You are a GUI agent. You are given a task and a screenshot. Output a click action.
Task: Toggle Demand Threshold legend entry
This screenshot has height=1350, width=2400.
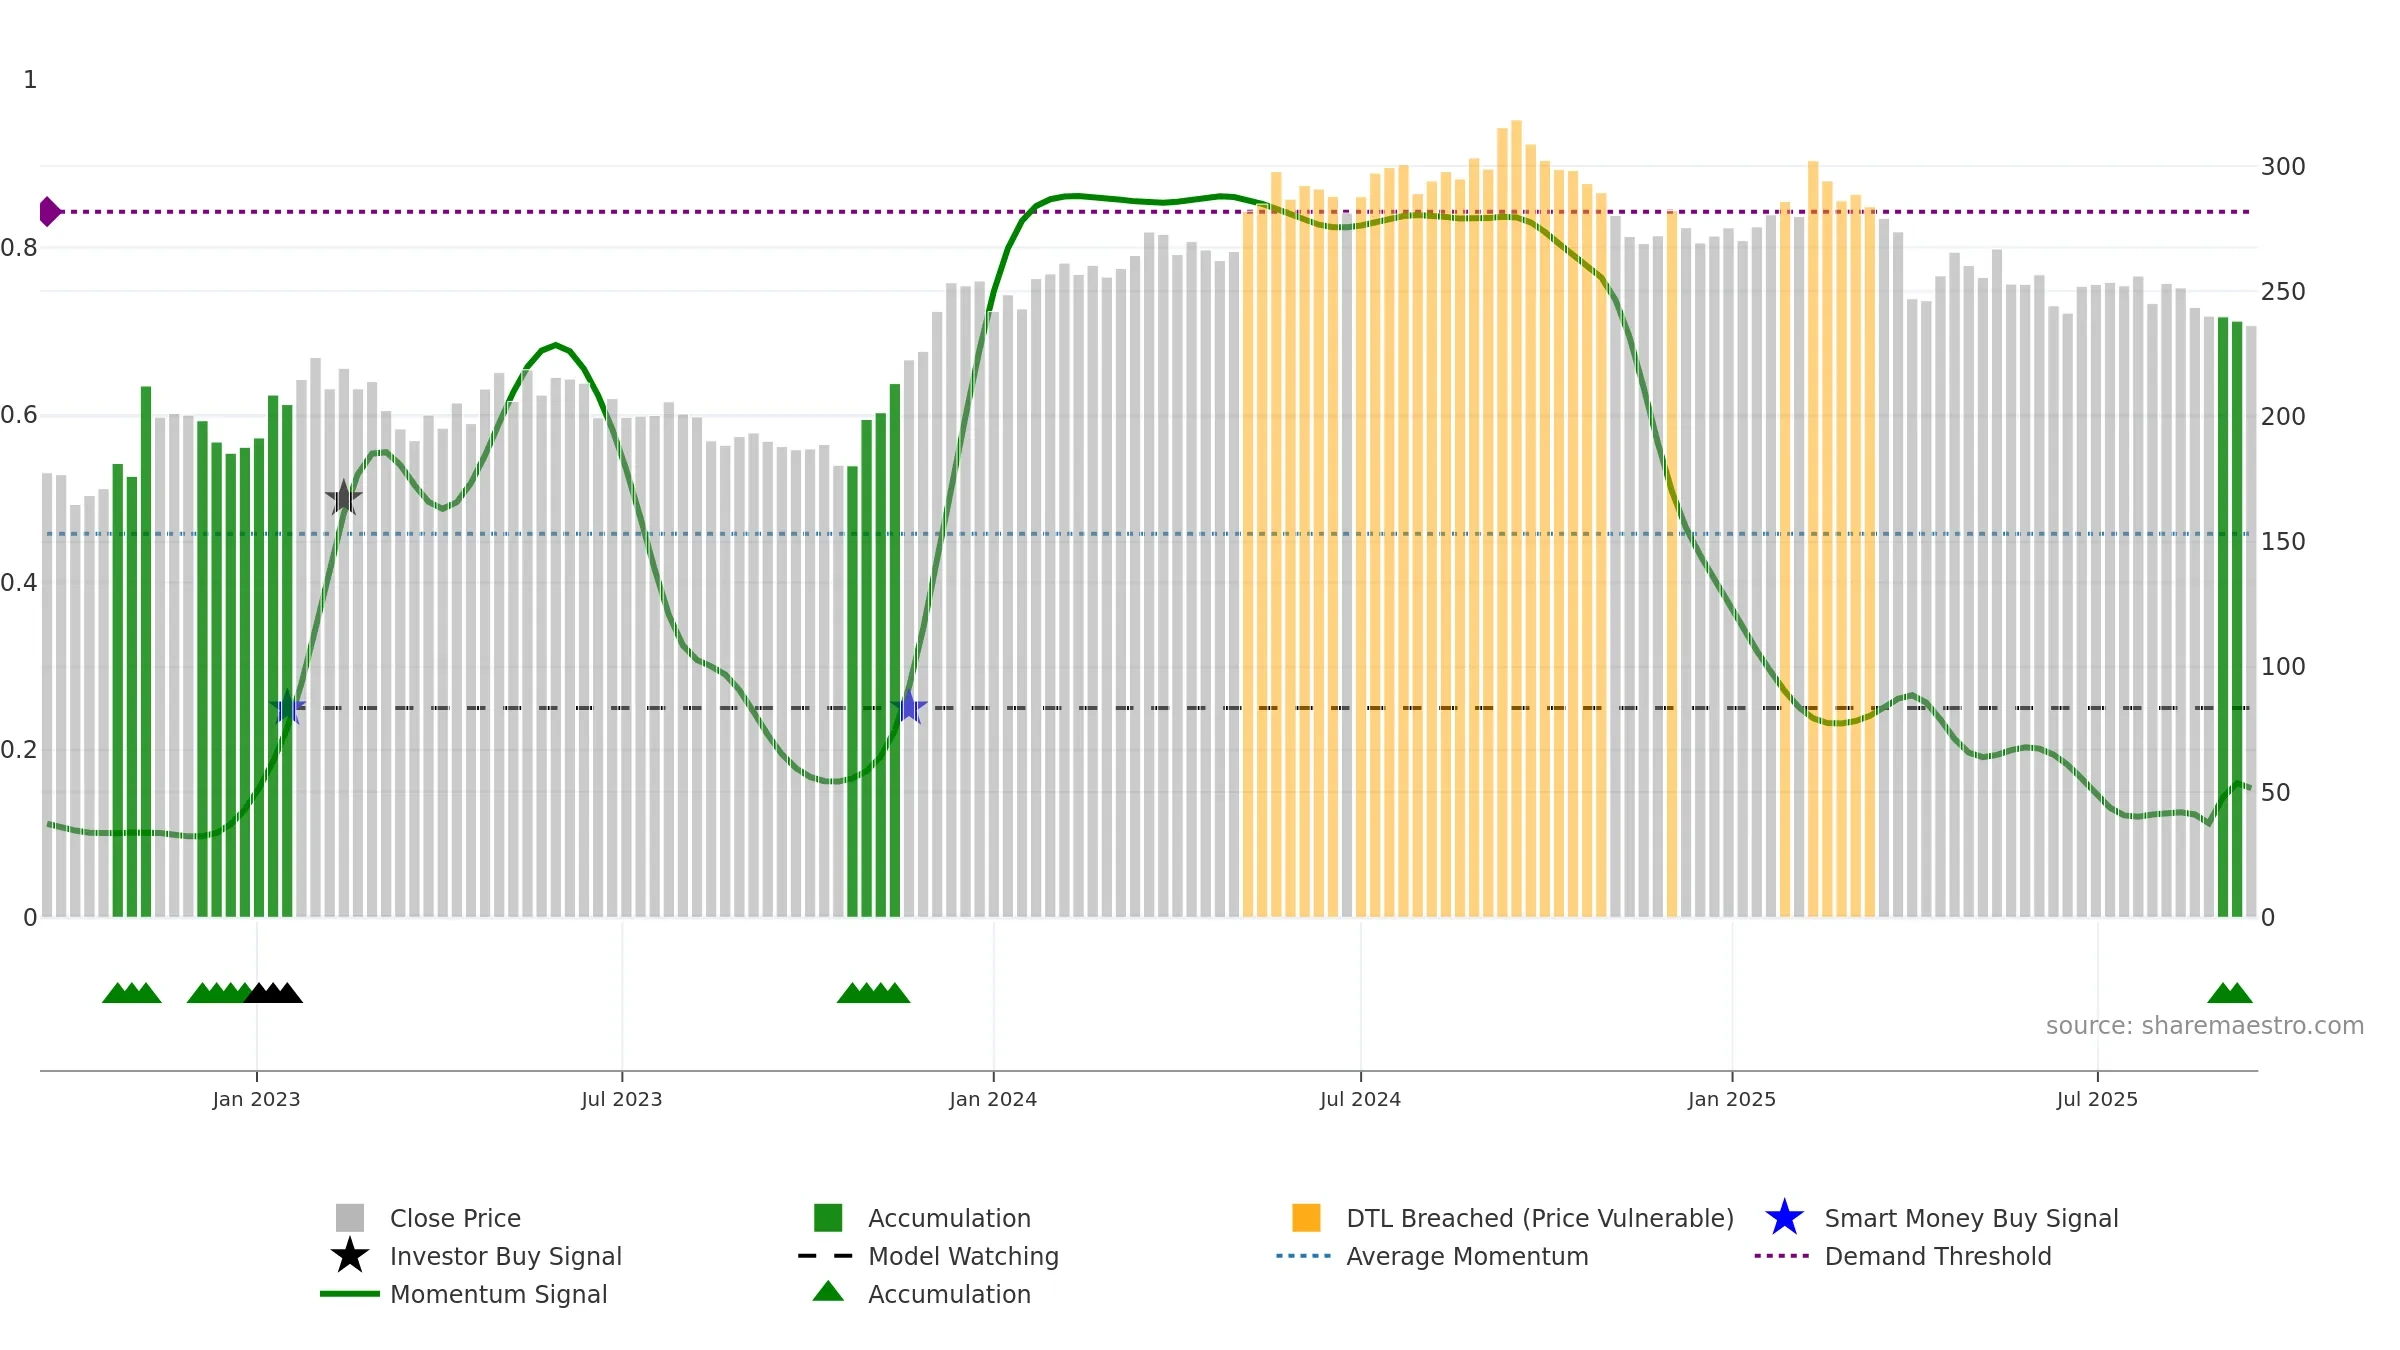pyautogui.click(x=1903, y=1256)
